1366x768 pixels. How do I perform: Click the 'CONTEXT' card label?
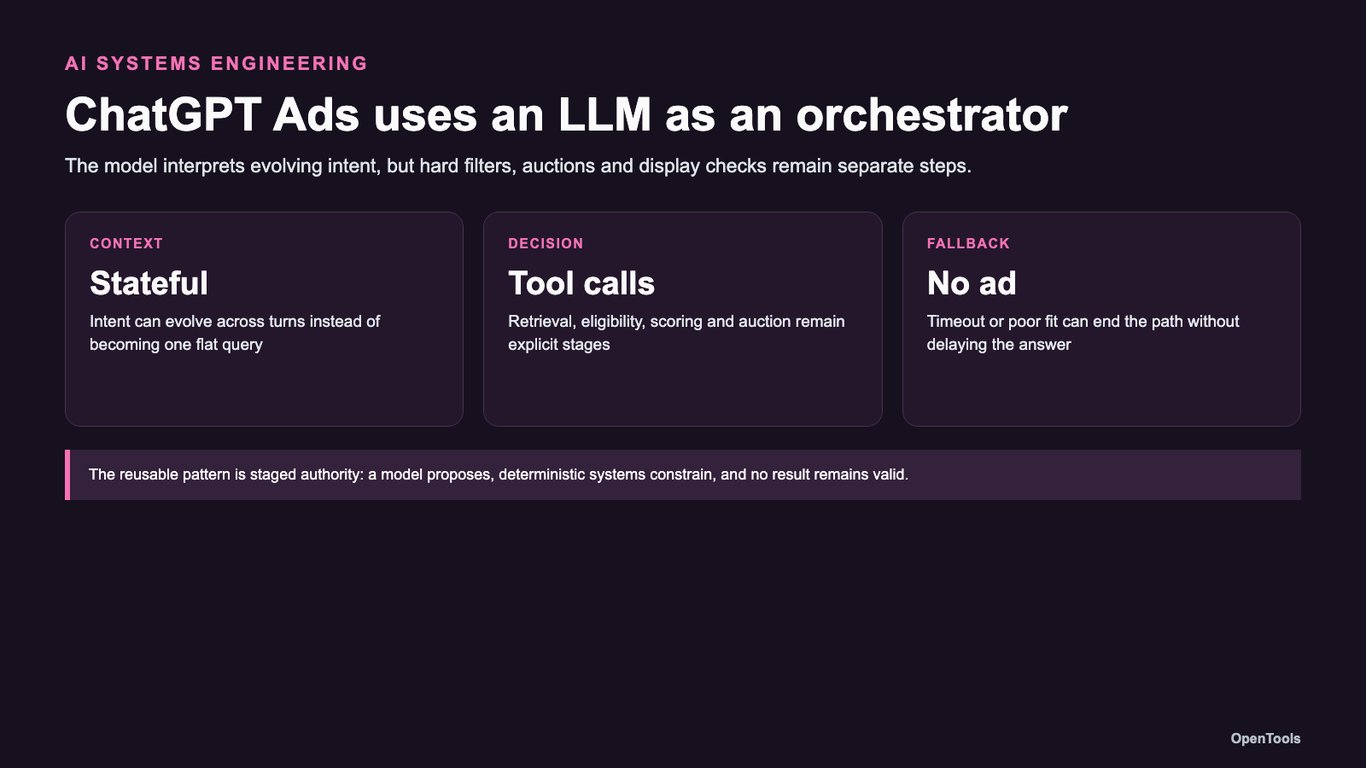pos(126,243)
